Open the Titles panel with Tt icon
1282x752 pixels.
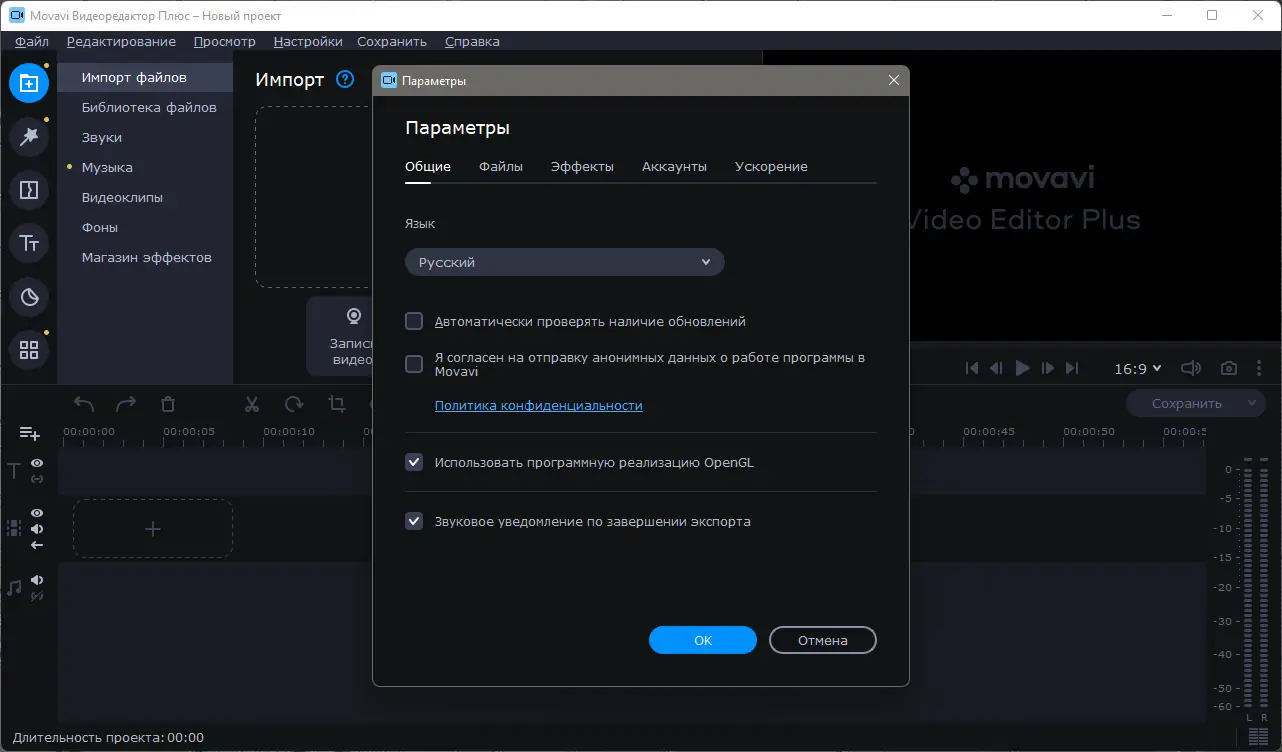28,243
